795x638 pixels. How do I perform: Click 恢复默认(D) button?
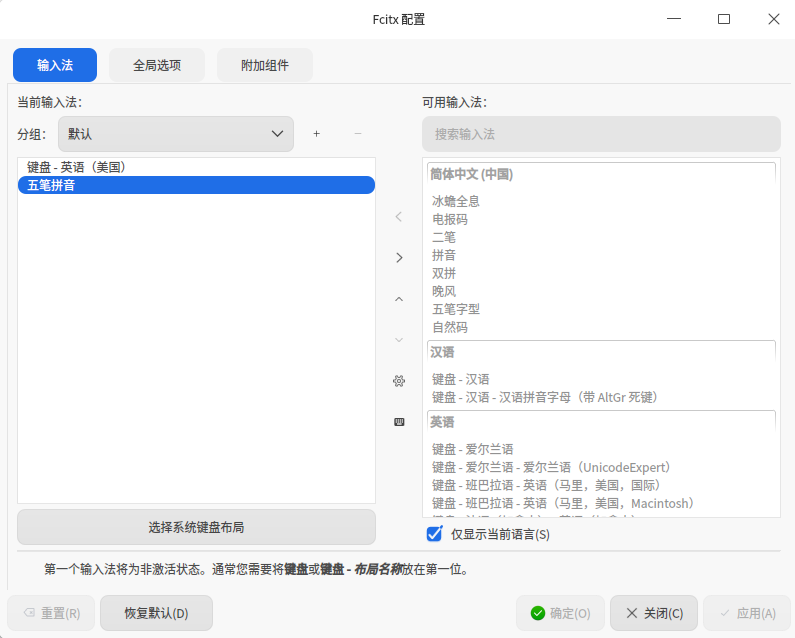click(156, 613)
